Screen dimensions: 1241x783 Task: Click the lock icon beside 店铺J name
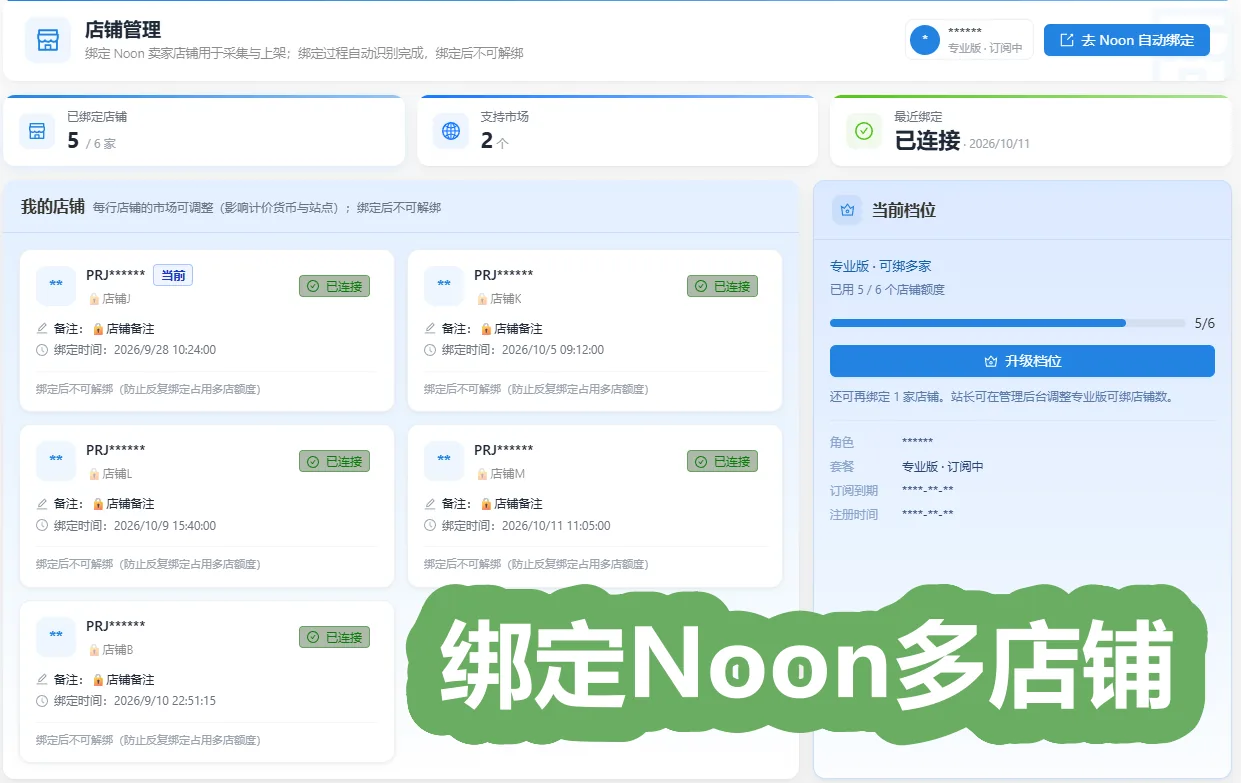pyautogui.click(x=94, y=298)
